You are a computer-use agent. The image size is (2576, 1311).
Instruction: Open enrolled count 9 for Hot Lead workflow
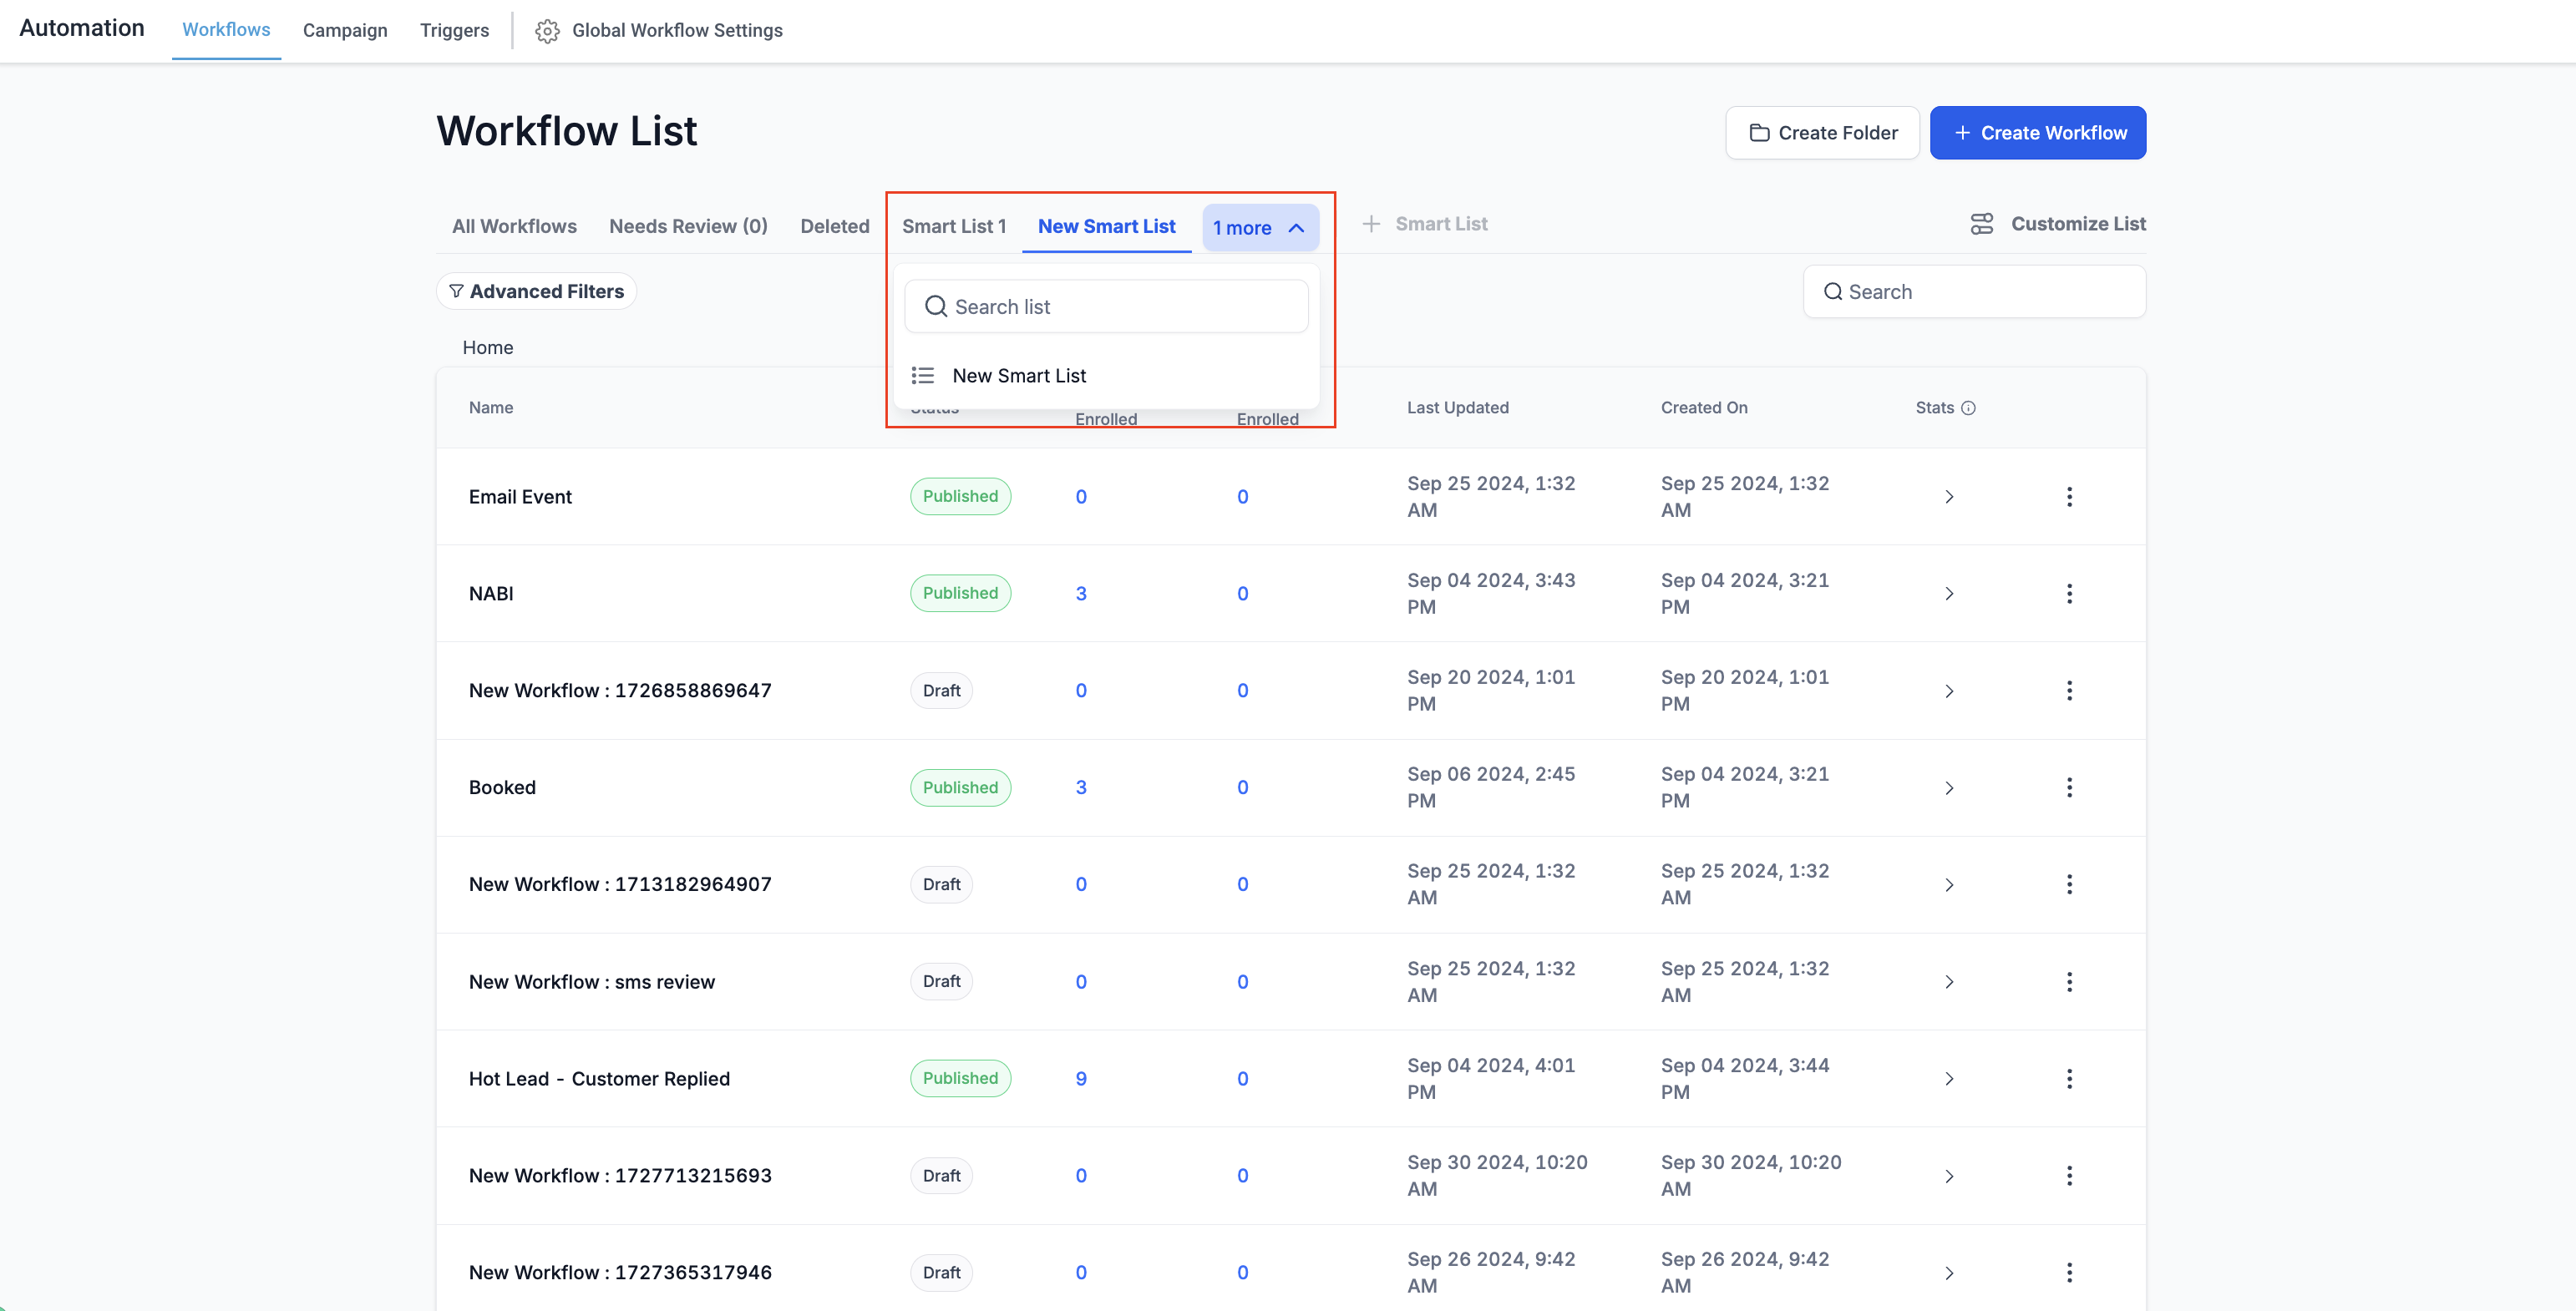[1081, 1078]
